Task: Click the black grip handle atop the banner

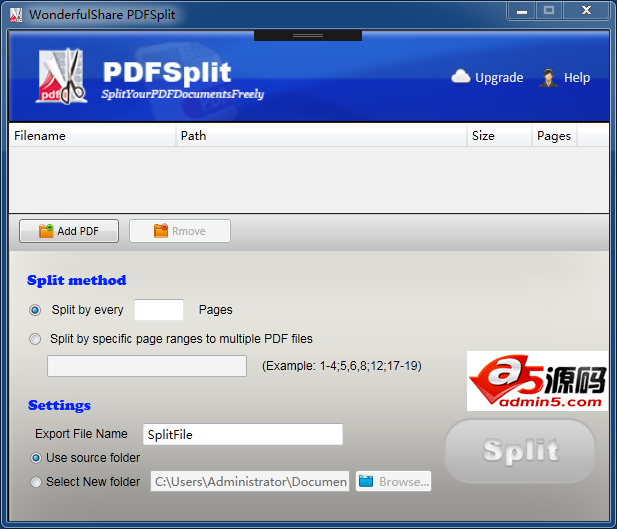Action: pos(308,35)
